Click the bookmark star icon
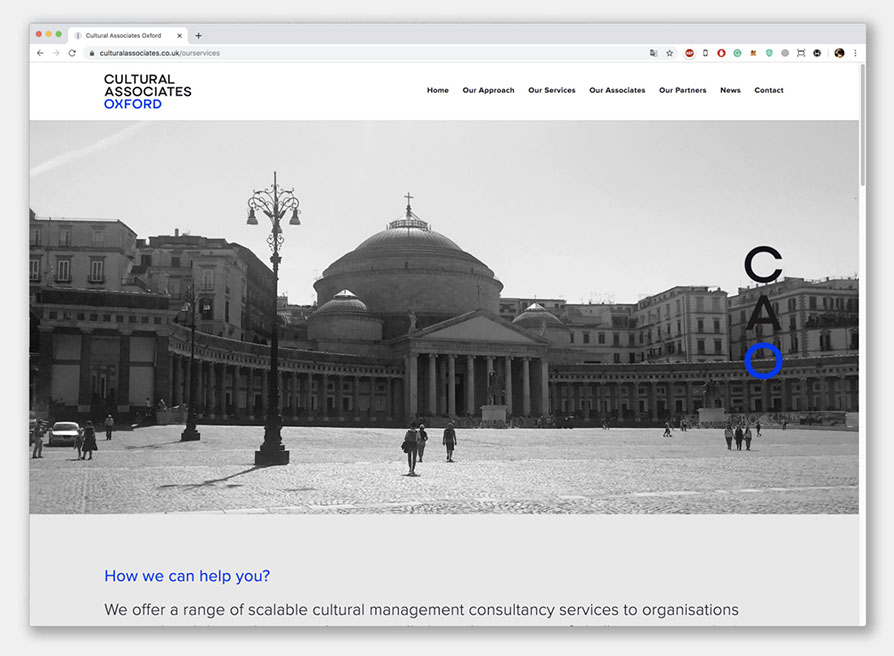The height and width of the screenshot is (656, 894). [x=669, y=53]
